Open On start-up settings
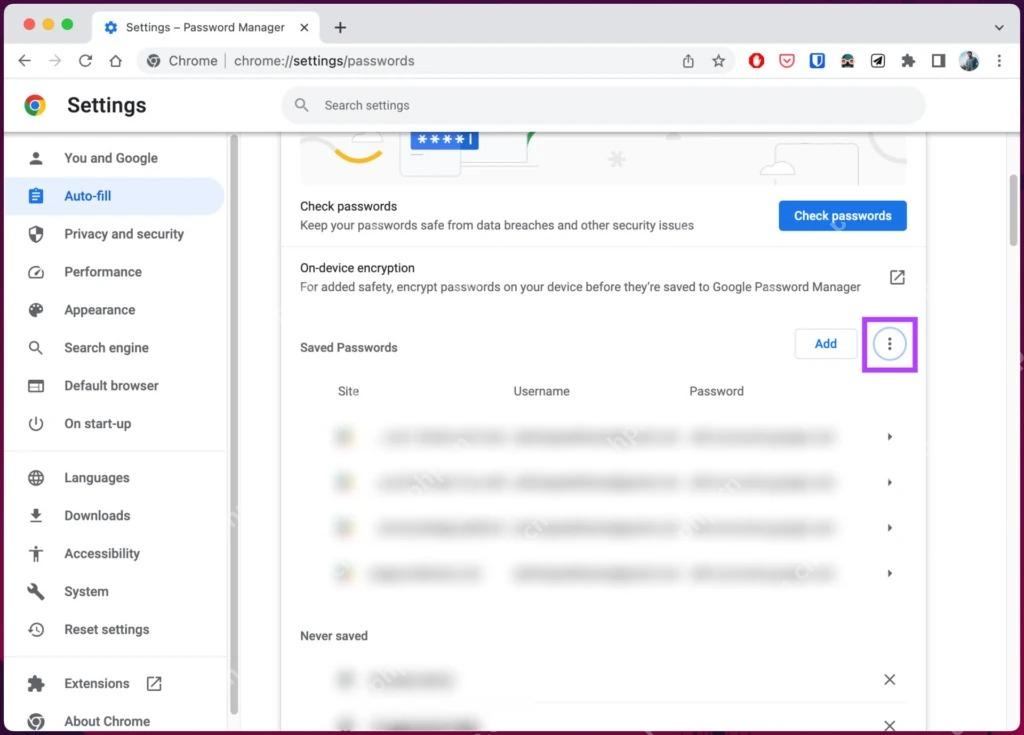 pos(98,423)
